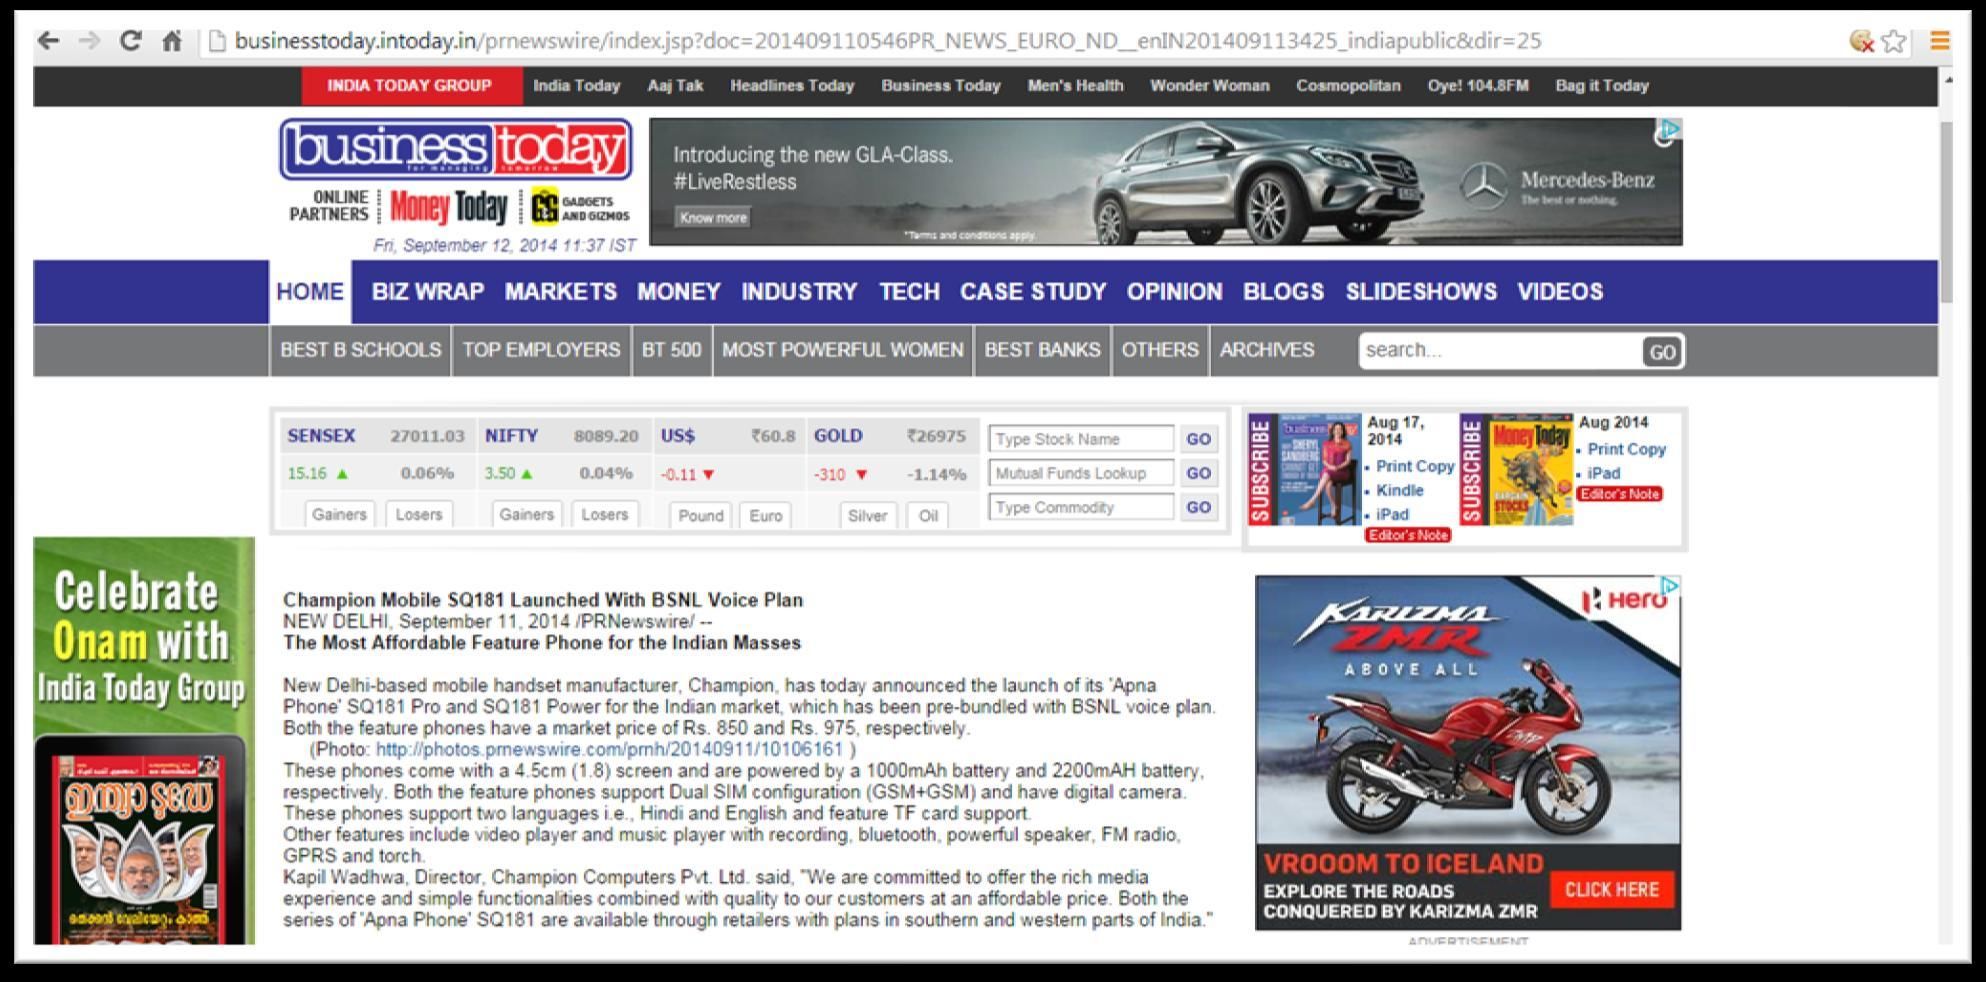The image size is (1986, 982).
Task: Click the Euro currency button
Action: pos(766,515)
